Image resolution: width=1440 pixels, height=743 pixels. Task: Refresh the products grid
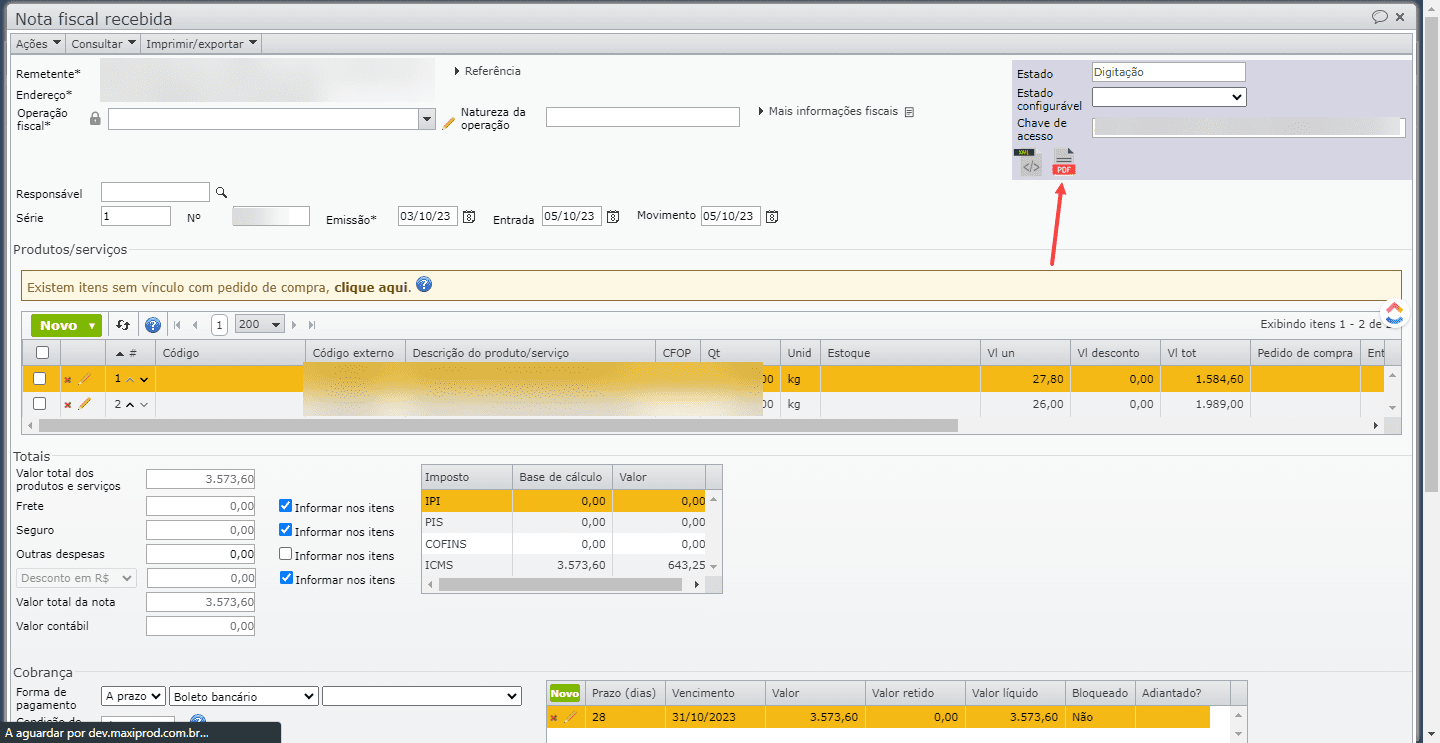click(x=123, y=325)
